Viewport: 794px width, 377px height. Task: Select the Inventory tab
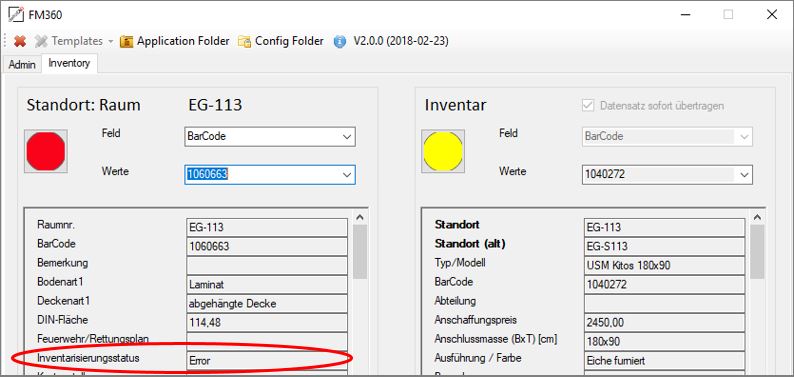[69, 64]
